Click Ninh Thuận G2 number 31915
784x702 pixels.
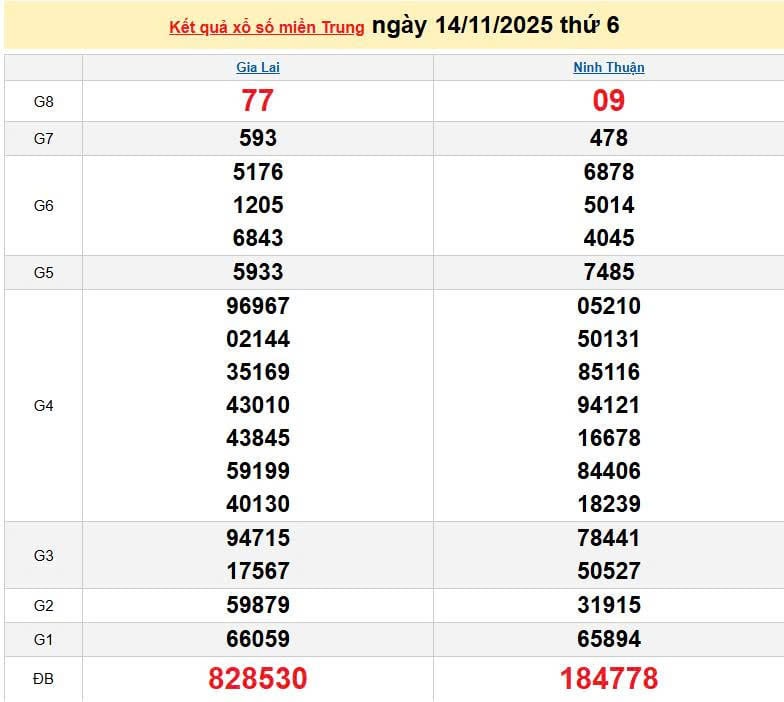point(608,605)
